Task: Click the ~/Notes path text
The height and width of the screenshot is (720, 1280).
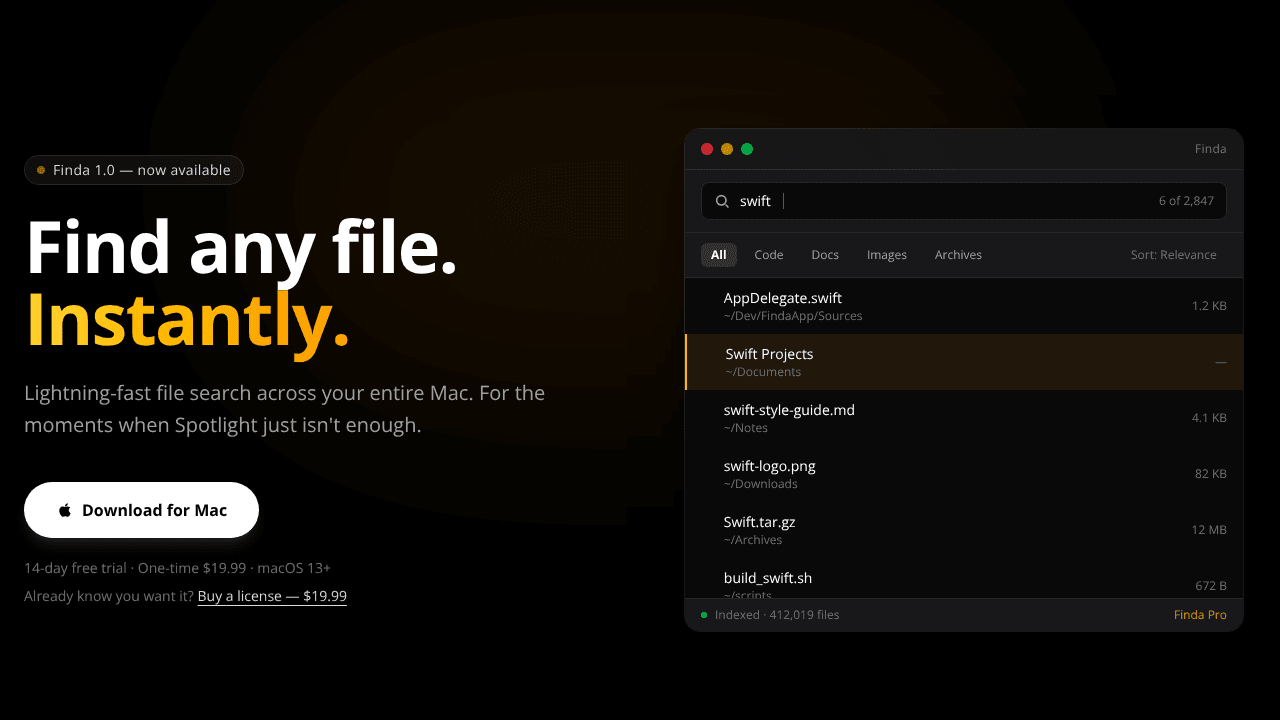Action: pos(746,428)
